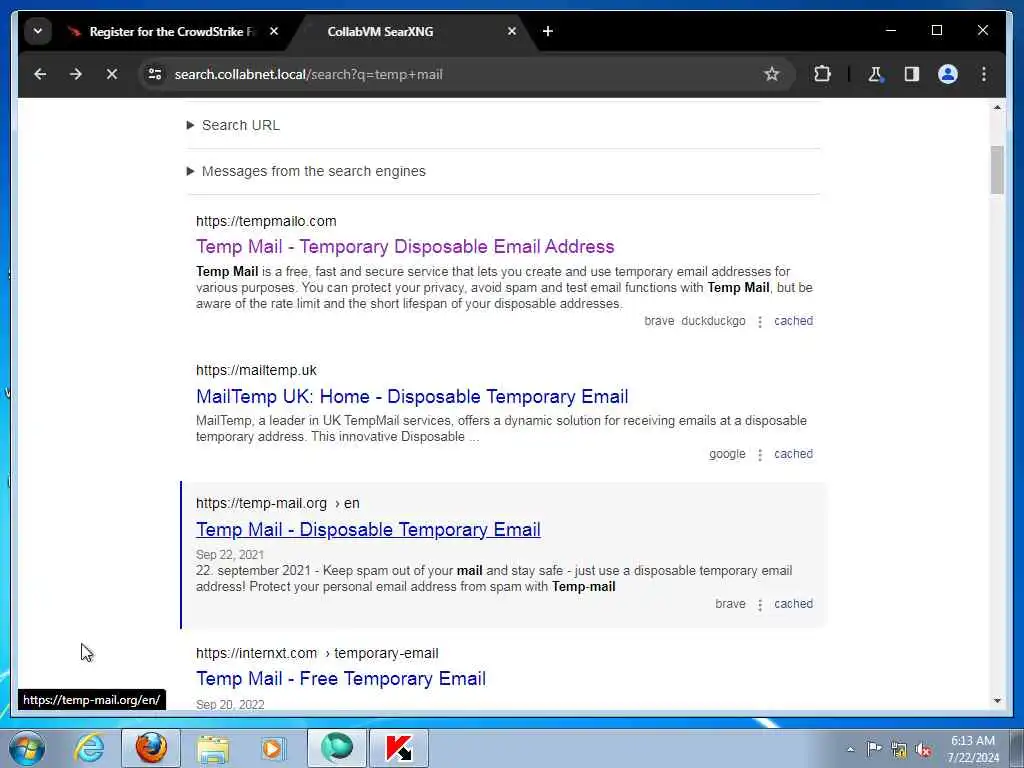
Task: Open Windows Media Player from taskbar
Action: 273,748
